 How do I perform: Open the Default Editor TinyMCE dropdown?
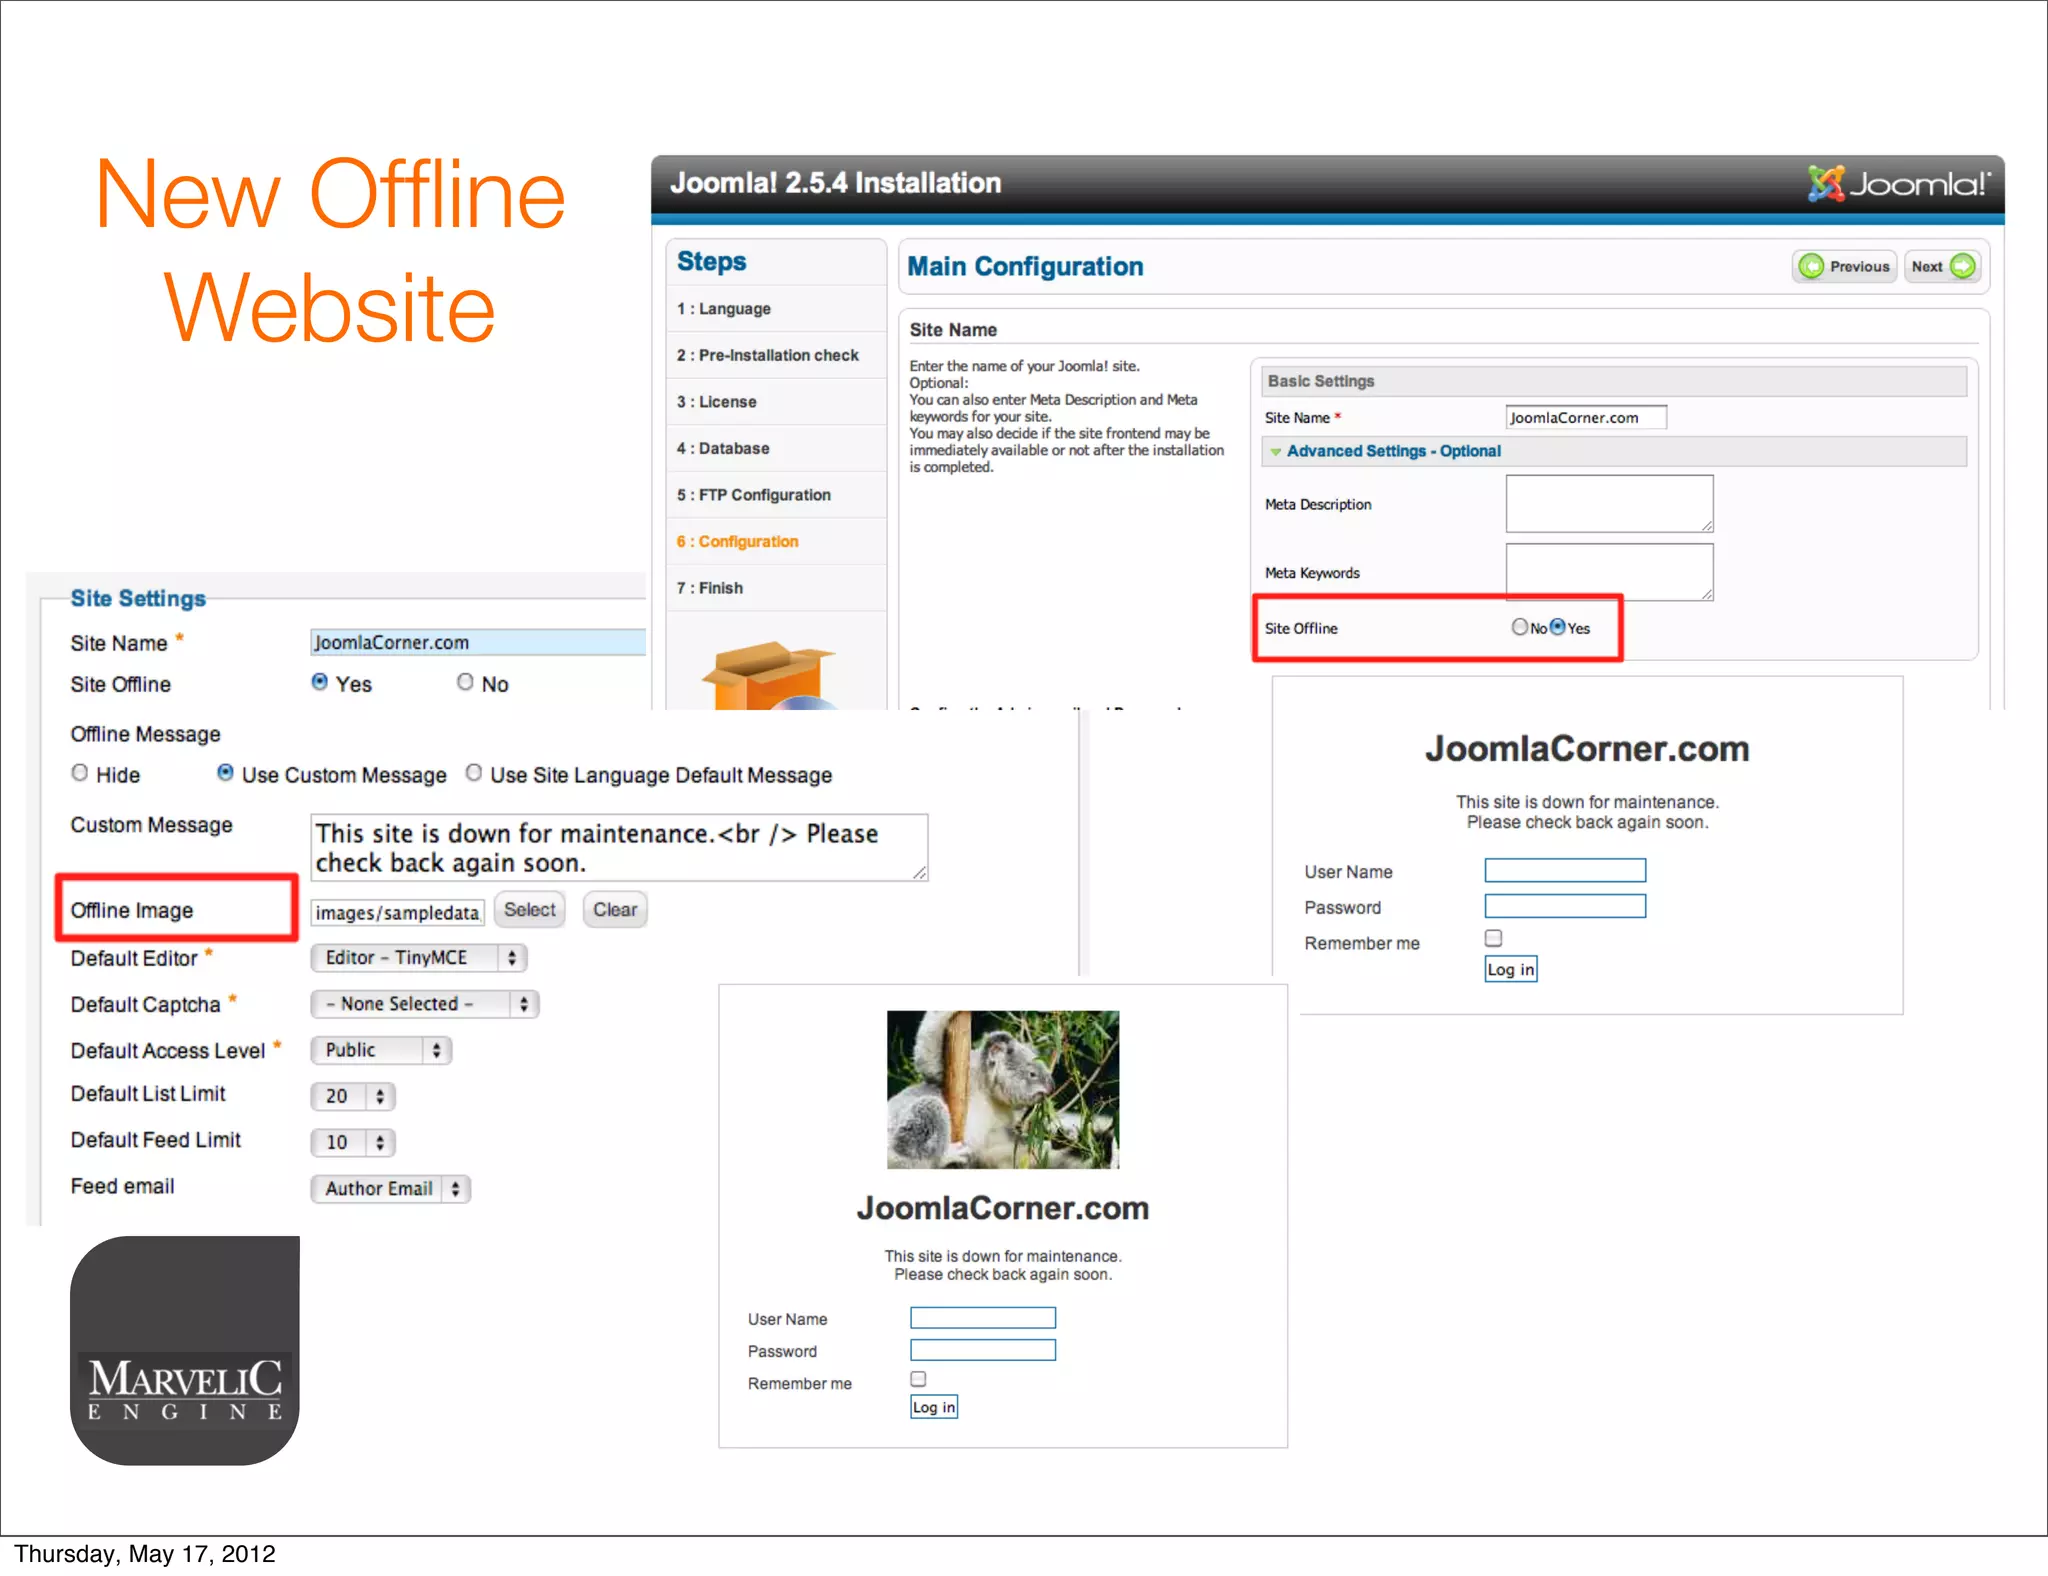[419, 958]
